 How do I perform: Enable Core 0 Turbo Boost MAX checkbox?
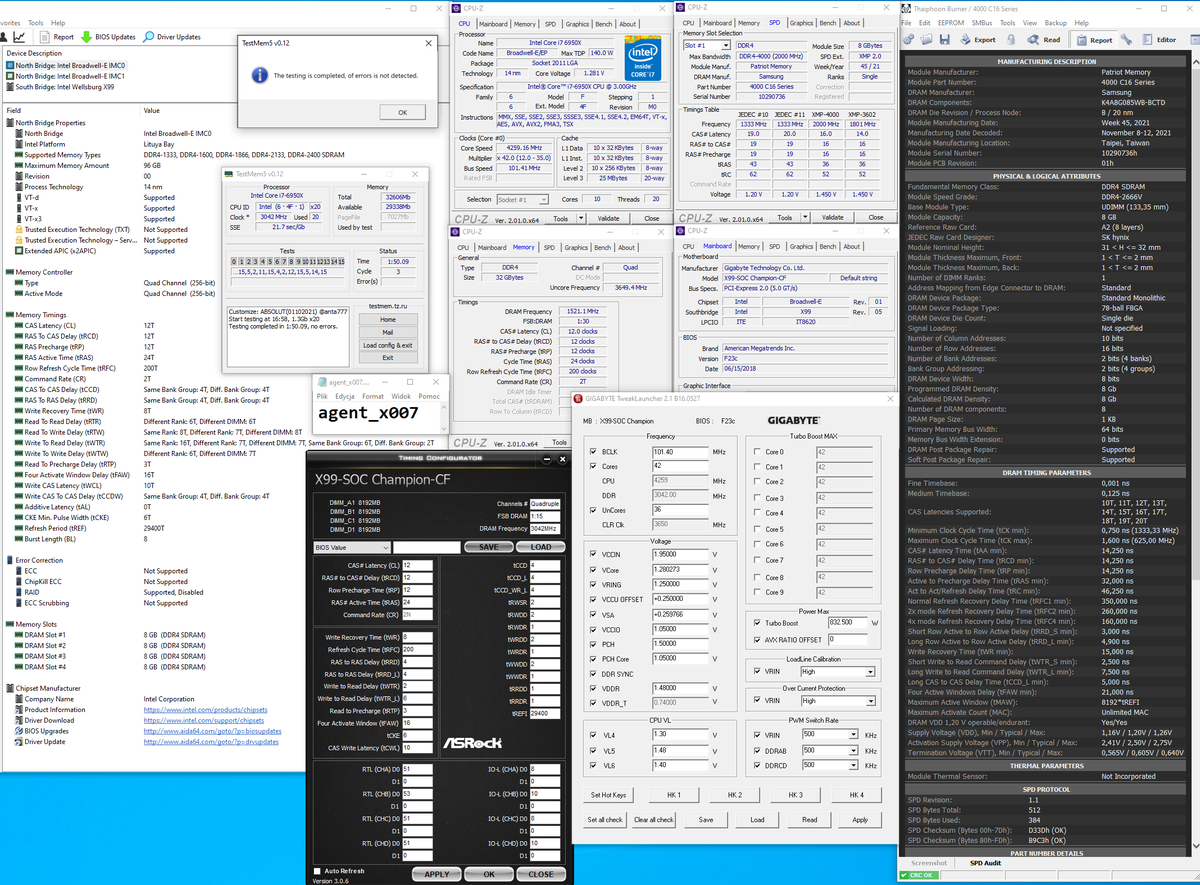tap(757, 452)
